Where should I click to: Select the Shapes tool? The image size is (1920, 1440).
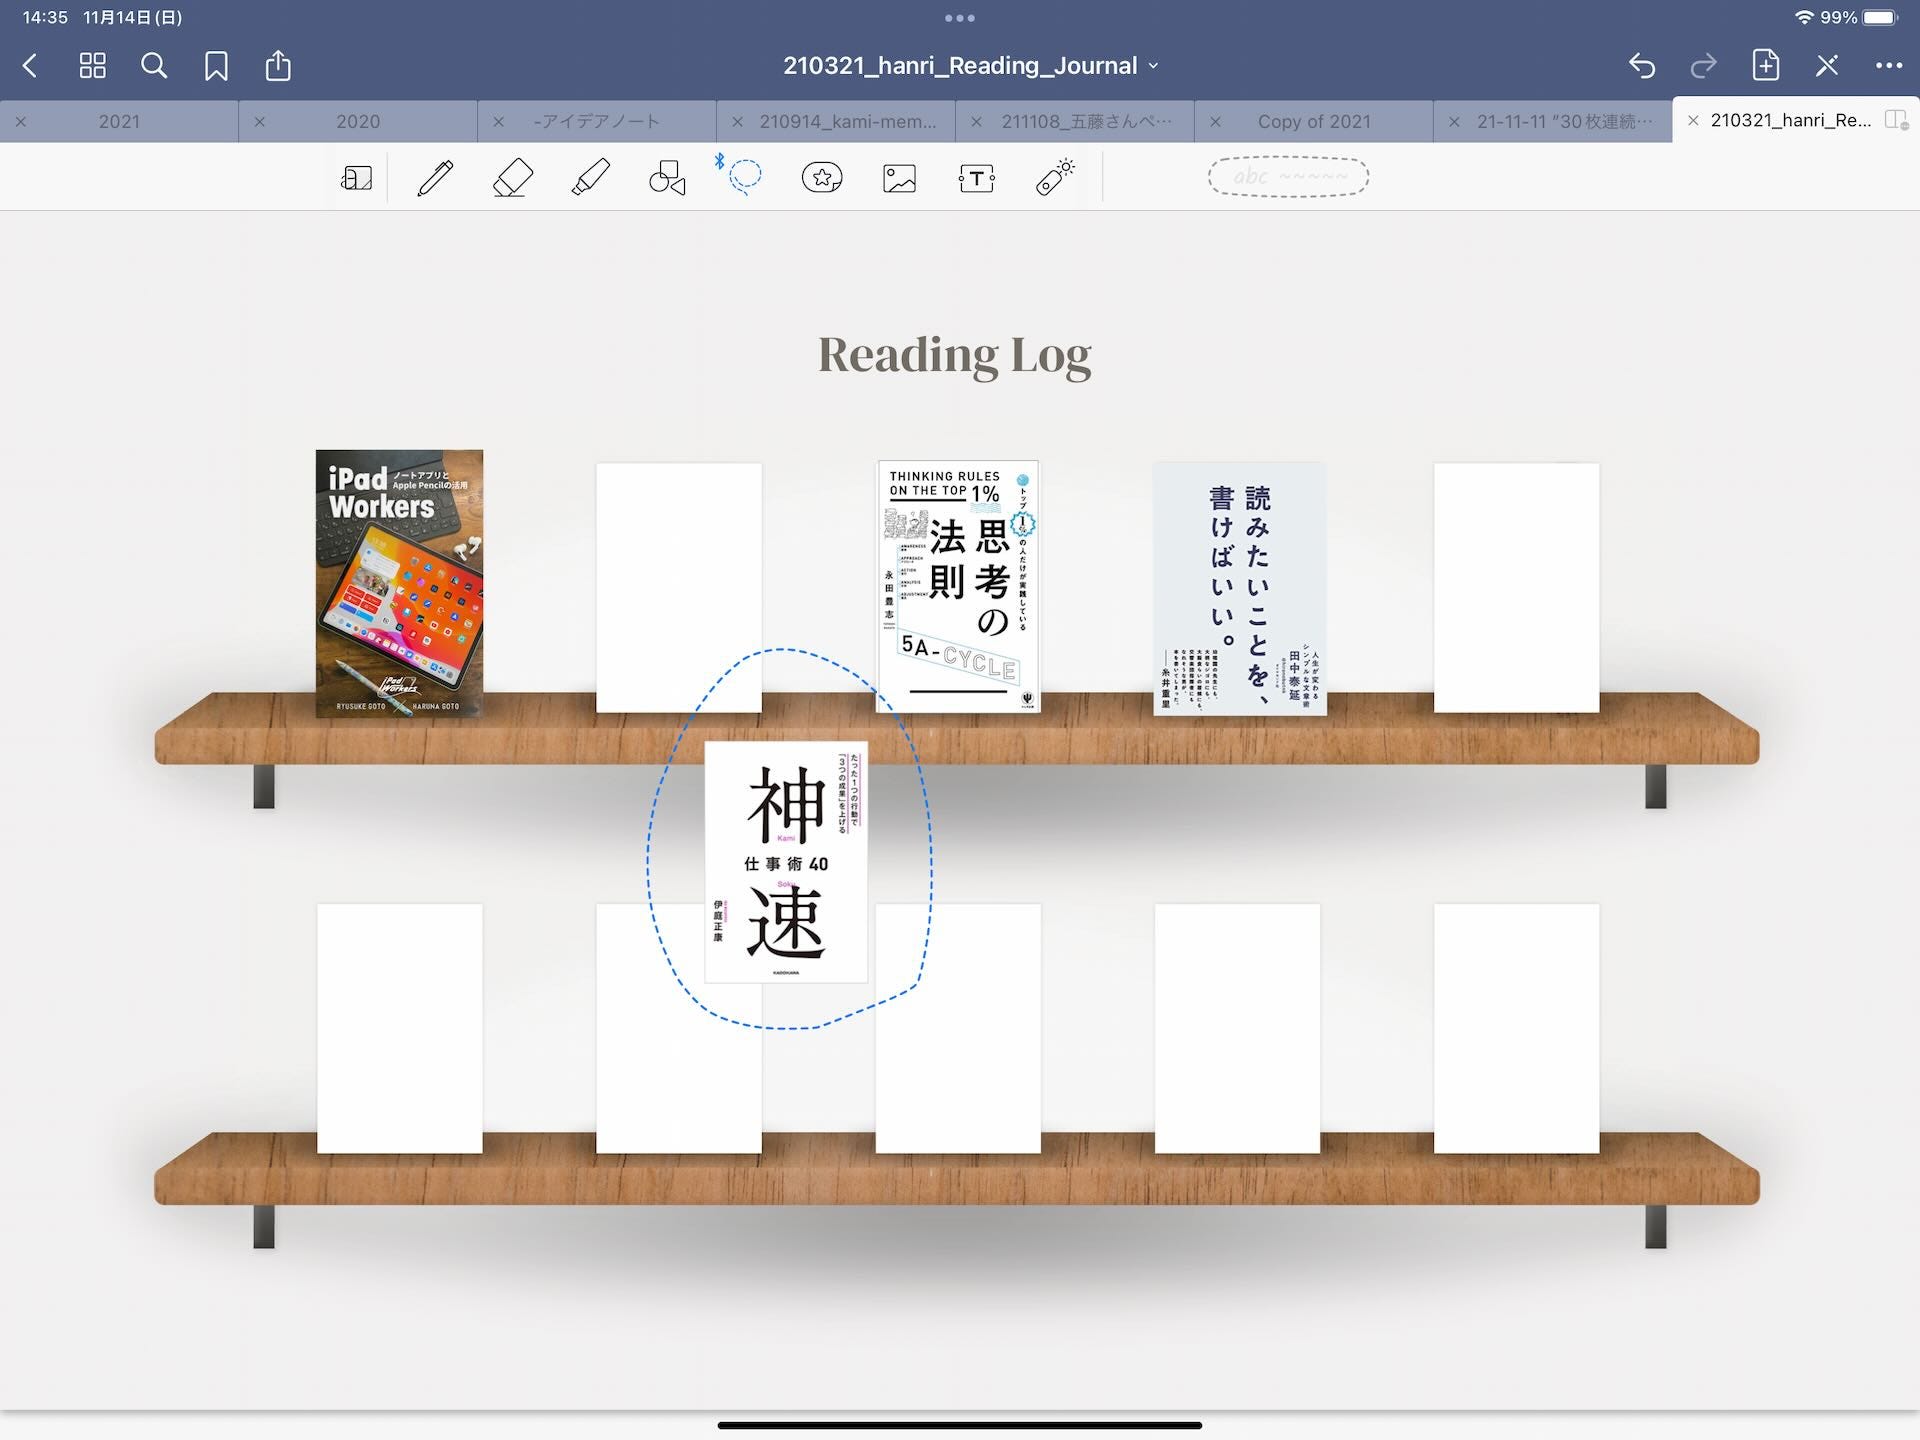pos(667,178)
